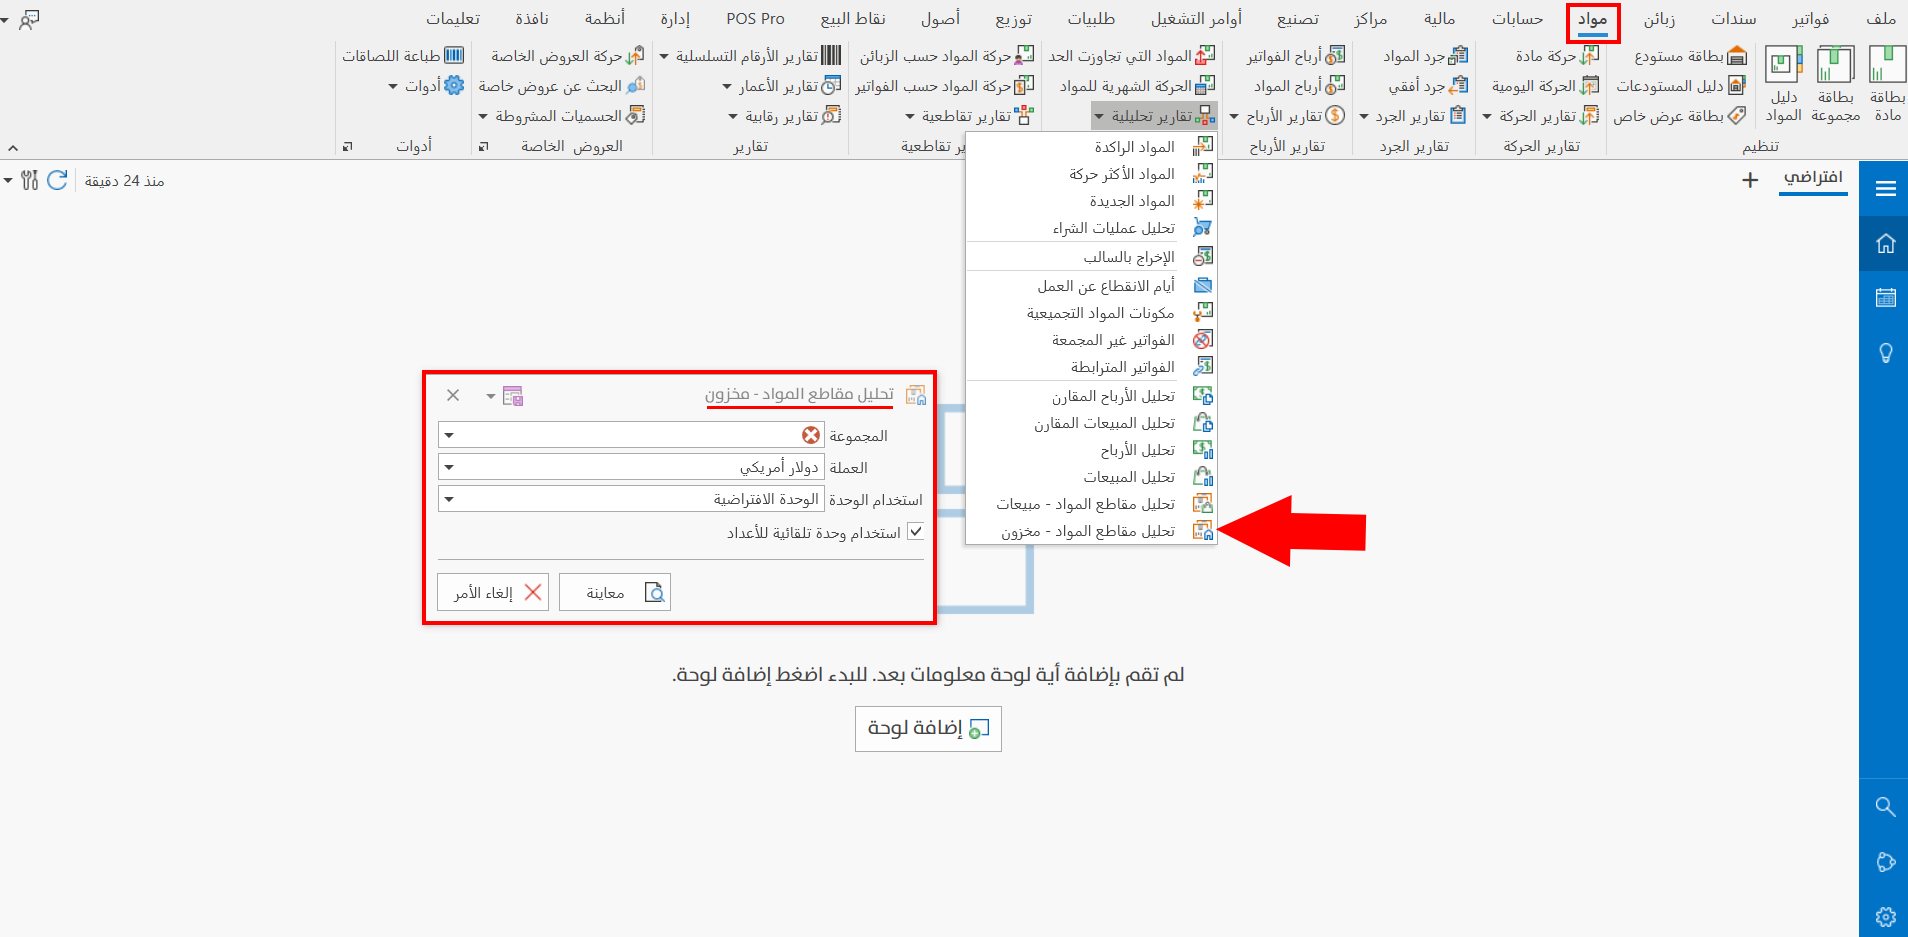1908x937 pixels.
Task: Select تحليل الأرباح المقارن menu item
Action: 1091,396
